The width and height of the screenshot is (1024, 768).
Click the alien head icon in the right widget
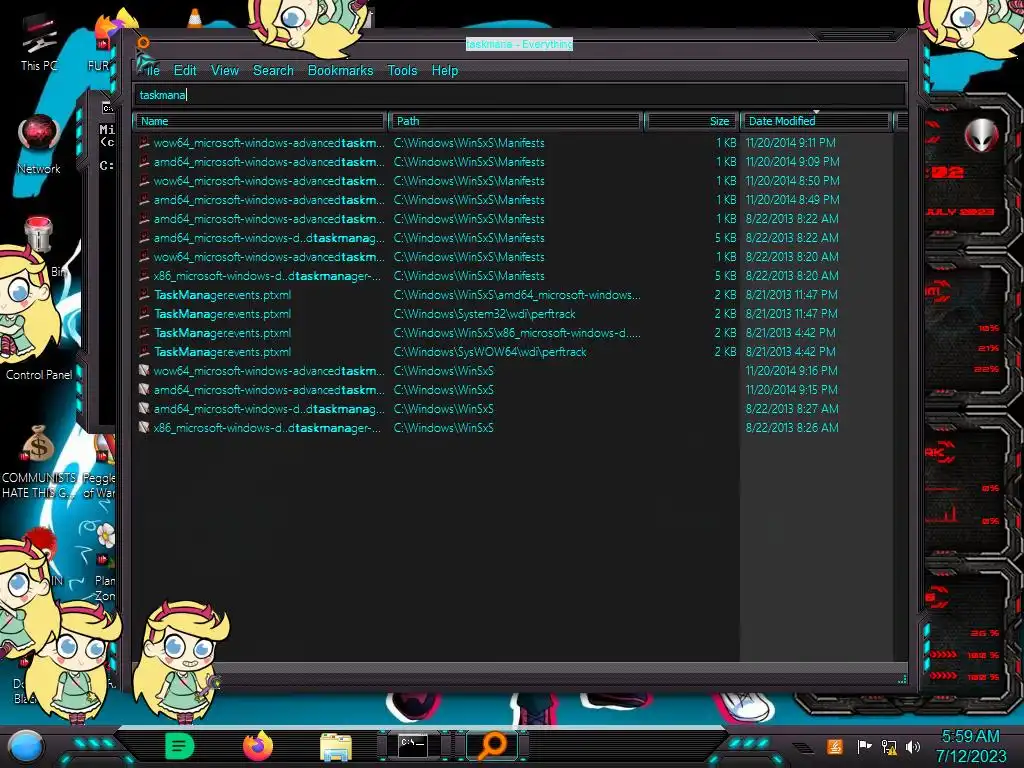coord(981,136)
